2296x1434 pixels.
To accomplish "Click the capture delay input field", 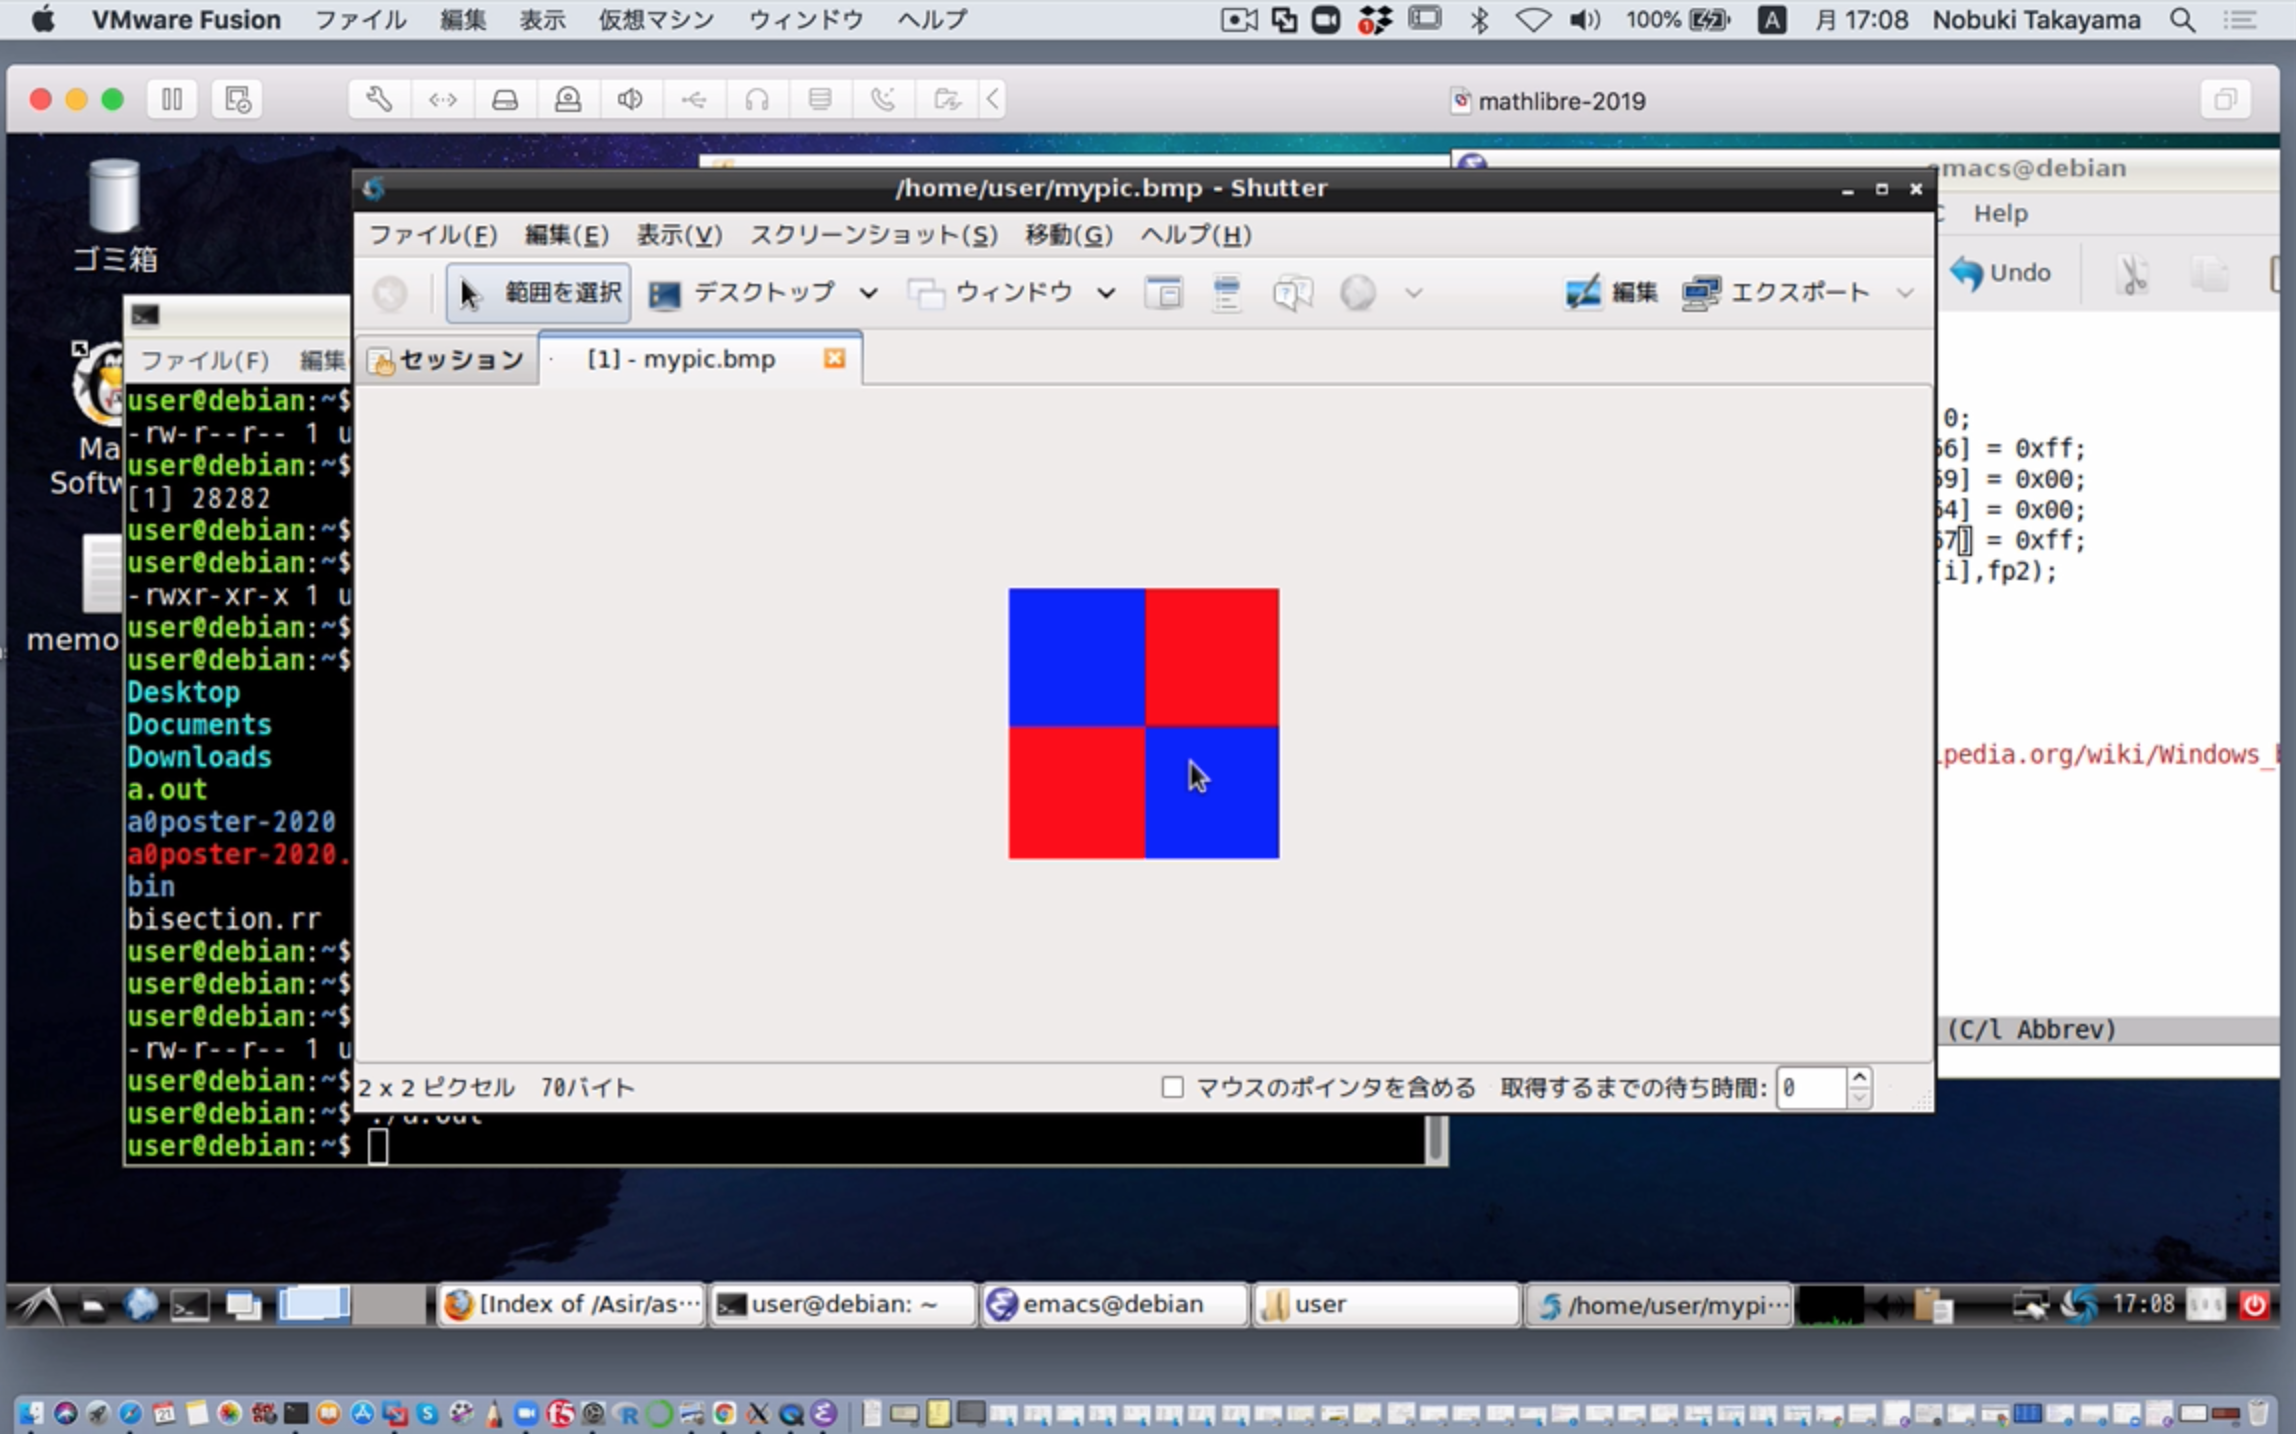I will [x=1810, y=1087].
